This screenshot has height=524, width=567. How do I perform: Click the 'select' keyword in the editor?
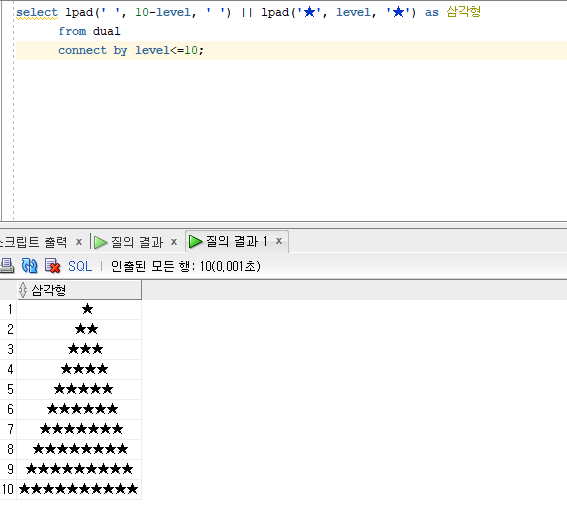tap(37, 12)
